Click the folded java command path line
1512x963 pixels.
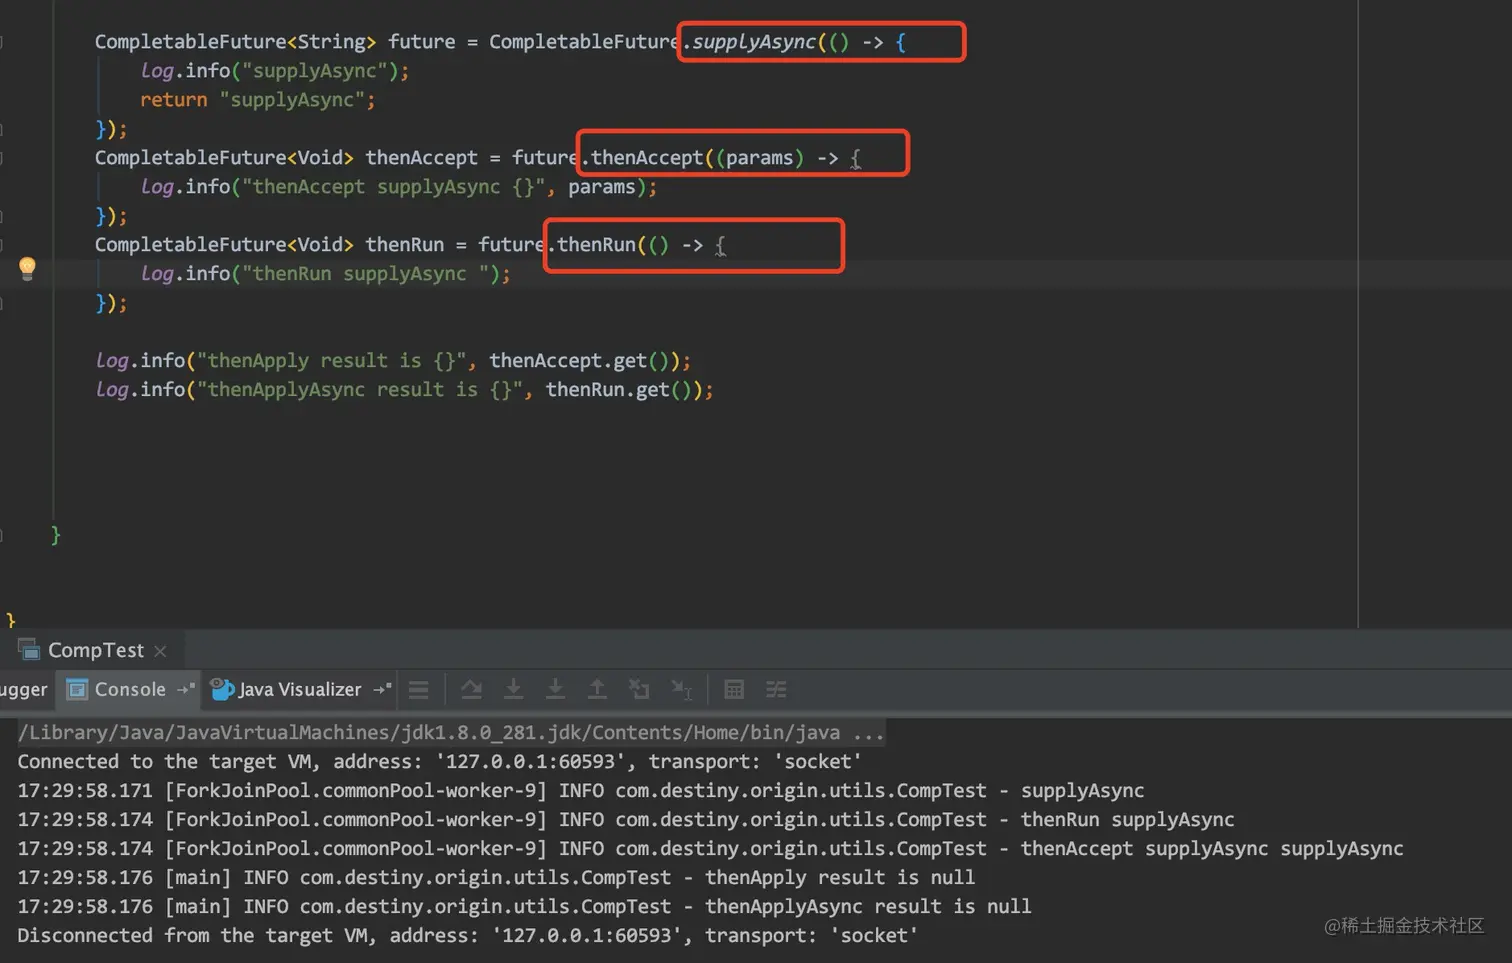click(x=451, y=732)
